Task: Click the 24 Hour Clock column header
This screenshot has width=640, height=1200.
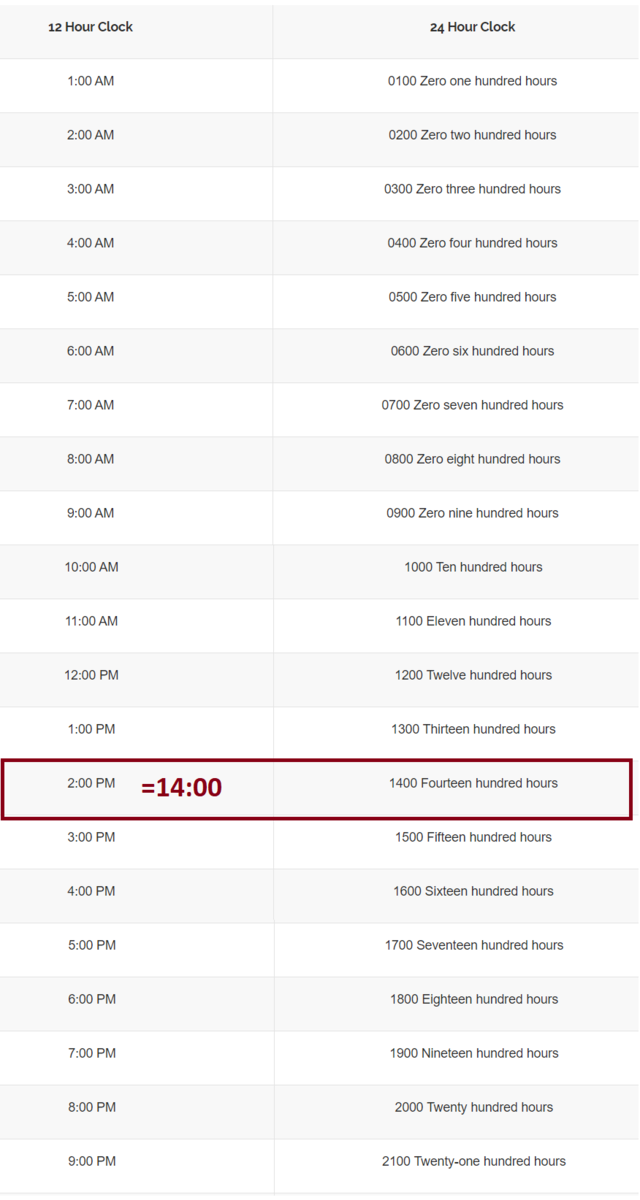Action: pyautogui.click(x=472, y=27)
